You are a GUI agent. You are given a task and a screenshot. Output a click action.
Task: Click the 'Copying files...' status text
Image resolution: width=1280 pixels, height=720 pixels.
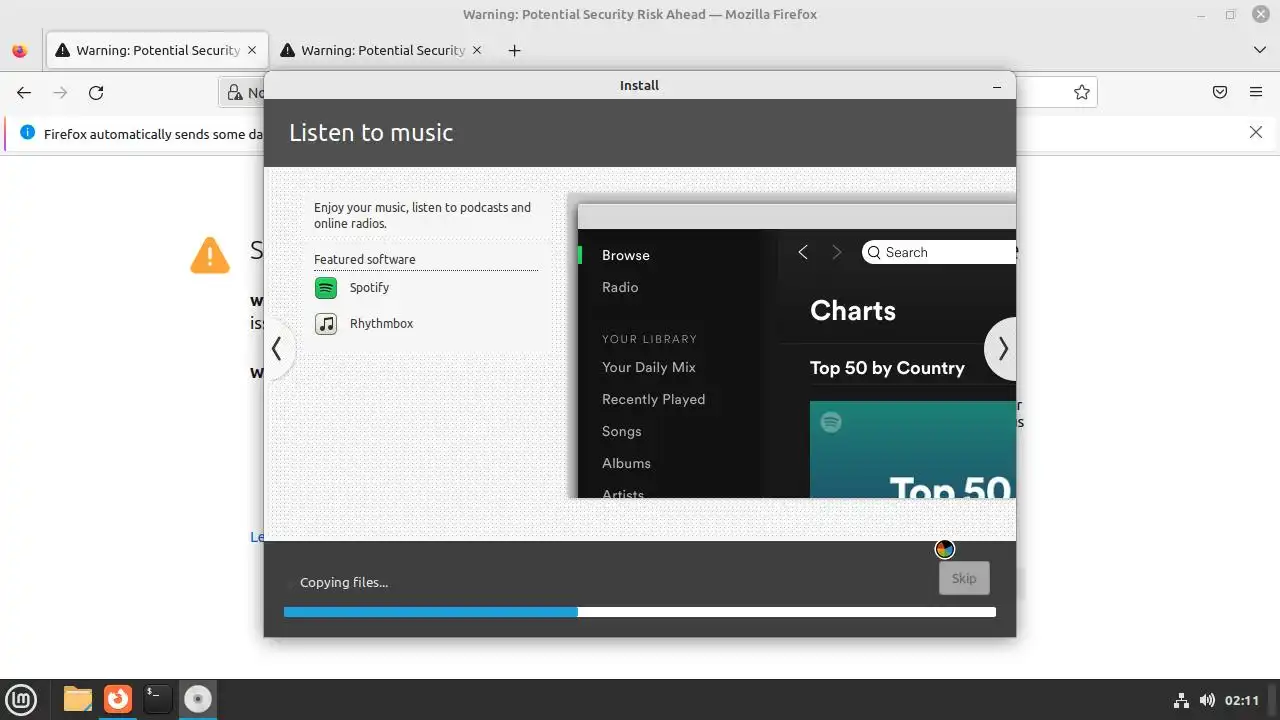point(344,582)
